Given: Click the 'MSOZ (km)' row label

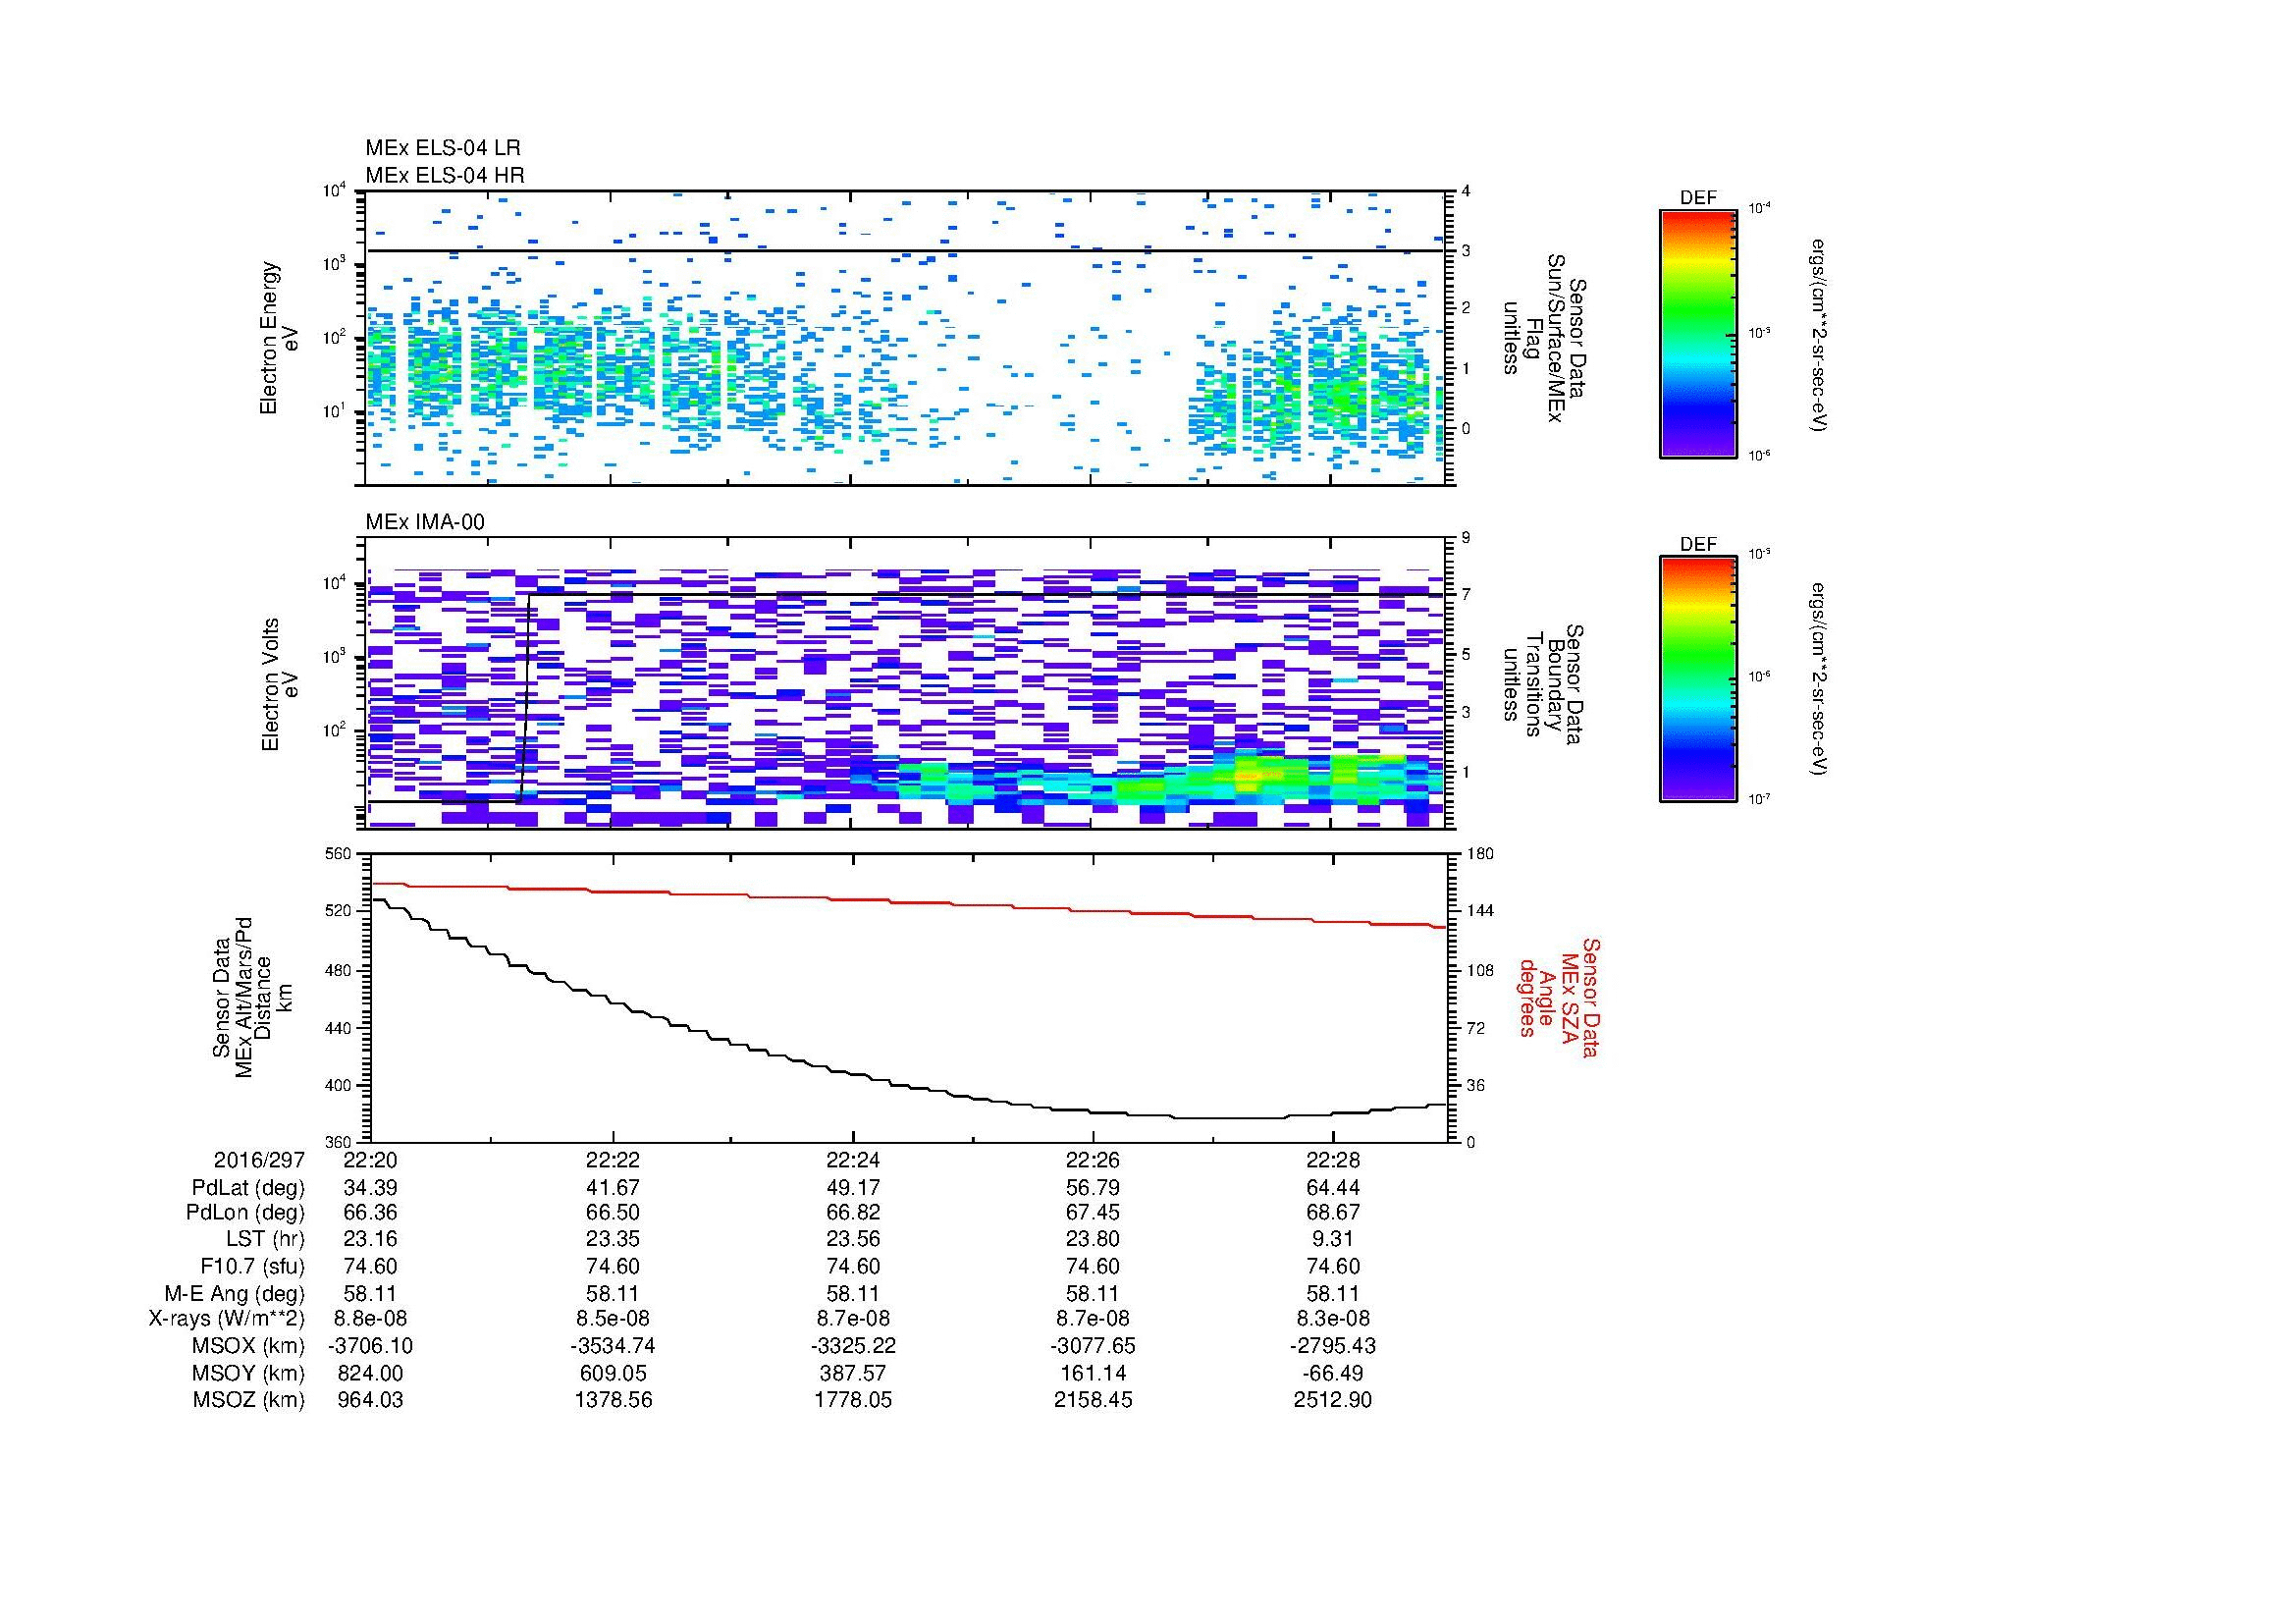Looking at the screenshot, I should pyautogui.click(x=248, y=1400).
